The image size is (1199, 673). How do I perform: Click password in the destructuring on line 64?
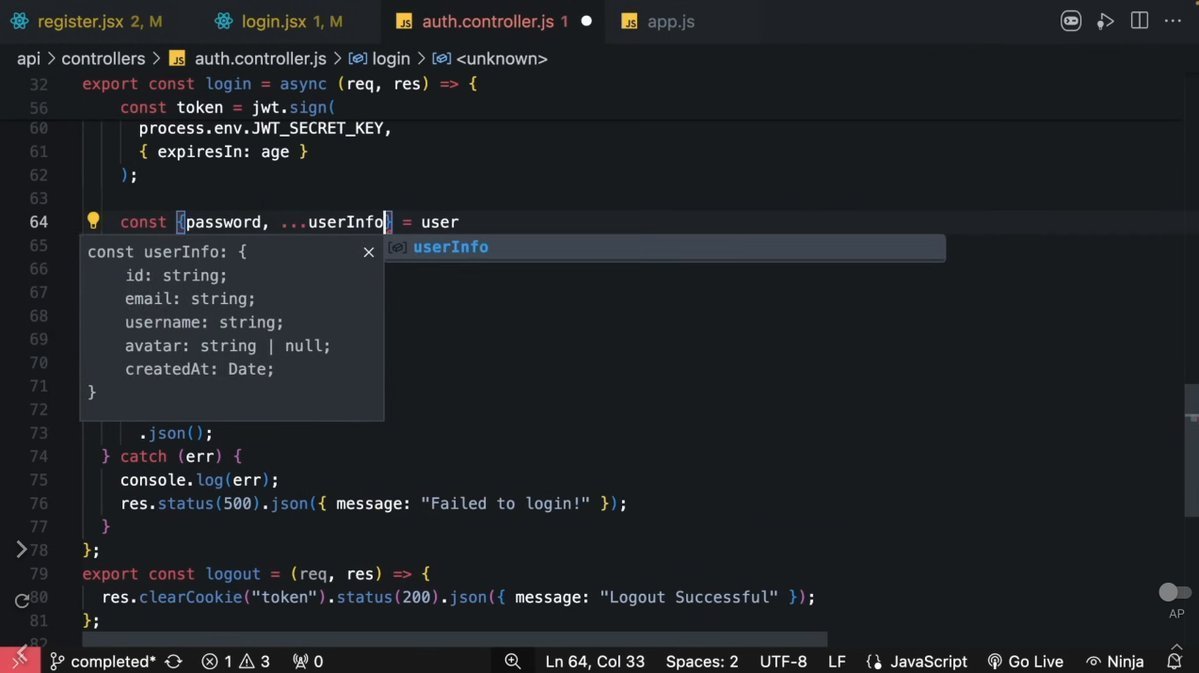click(223, 222)
